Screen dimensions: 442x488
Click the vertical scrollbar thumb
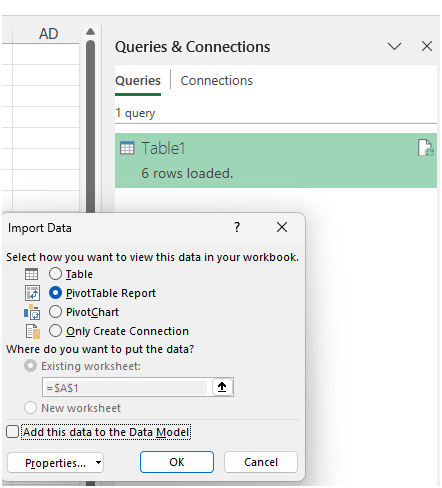coord(90,127)
